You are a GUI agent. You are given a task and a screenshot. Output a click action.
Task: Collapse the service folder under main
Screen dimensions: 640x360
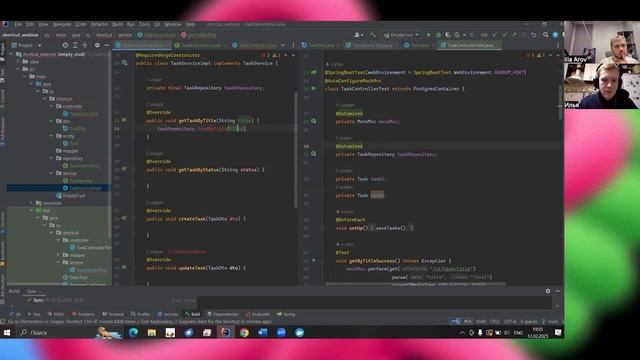tap(51, 173)
